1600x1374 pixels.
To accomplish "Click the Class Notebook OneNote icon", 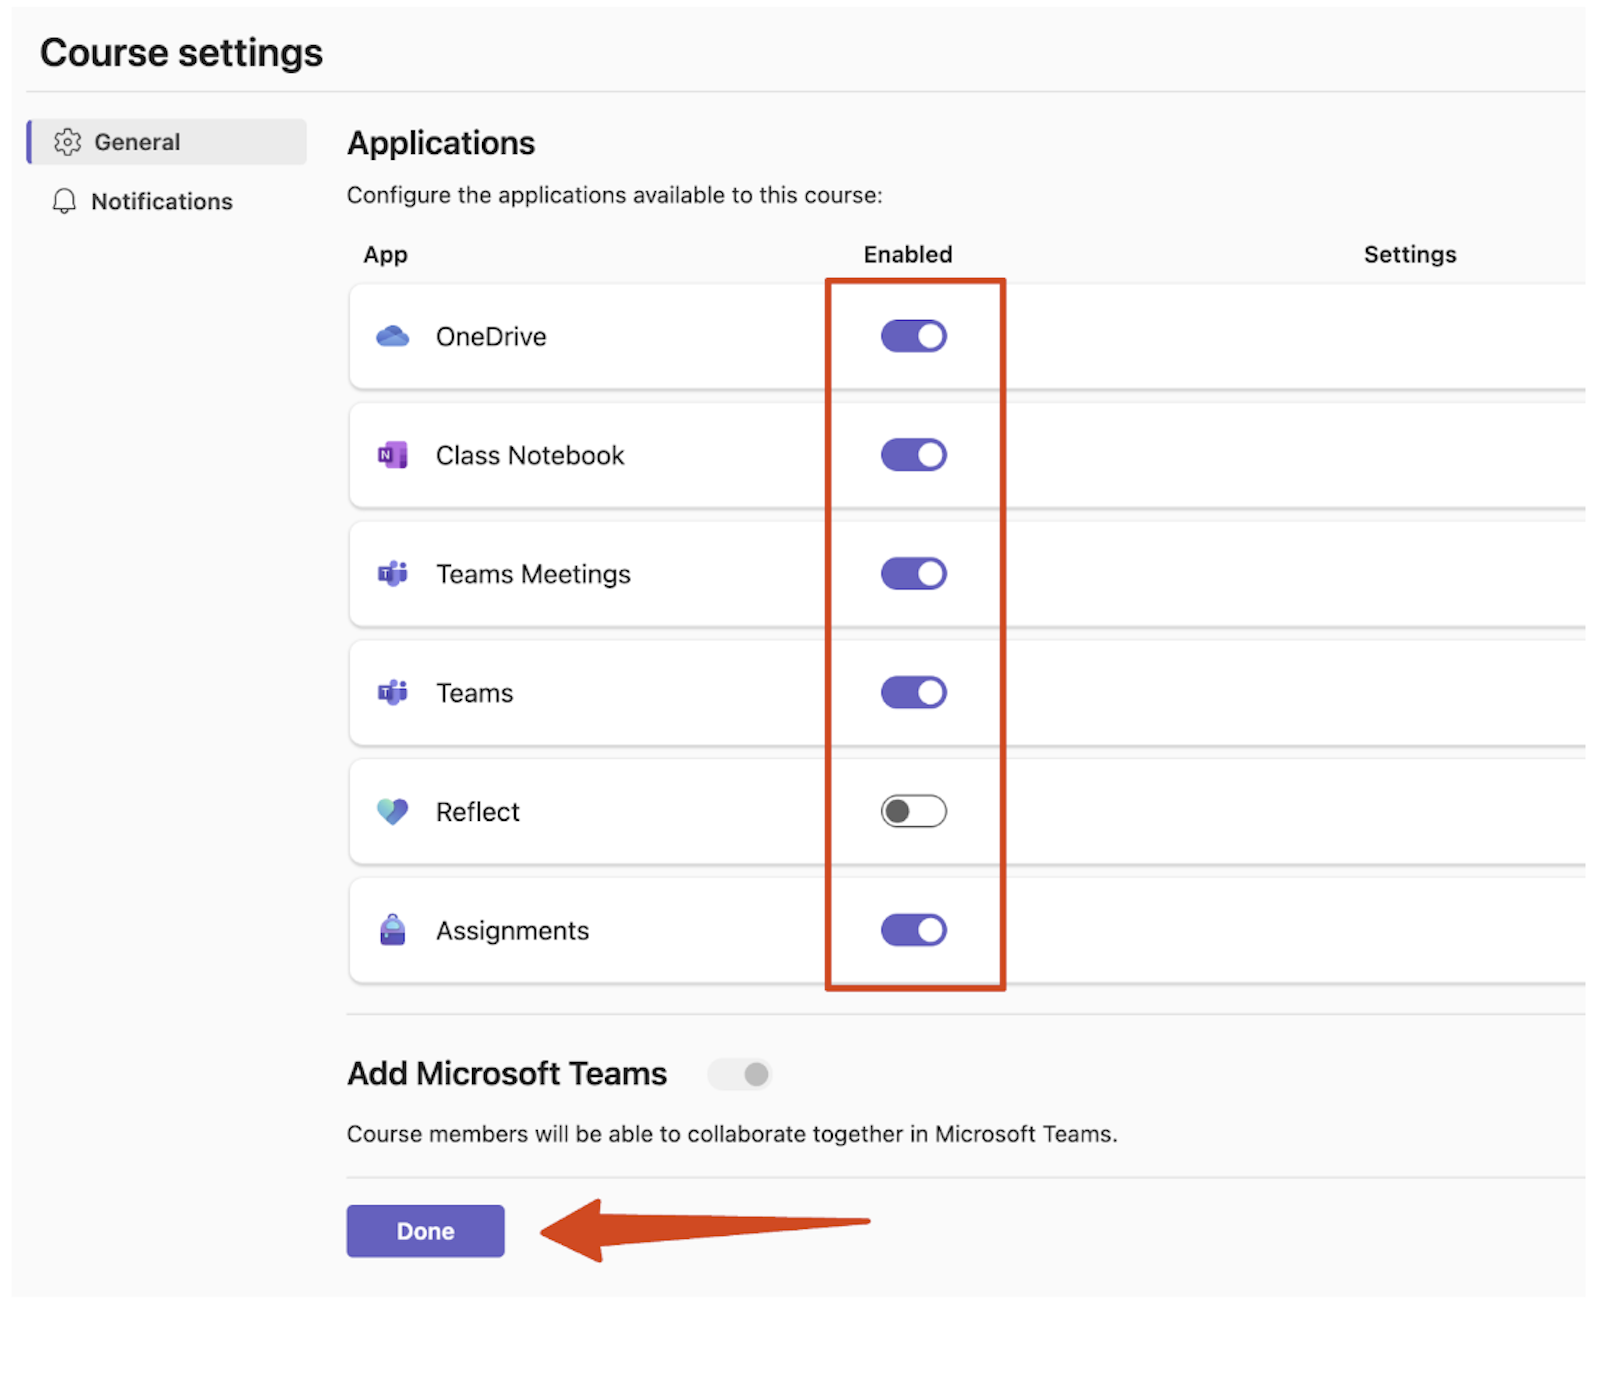I will coord(392,456).
